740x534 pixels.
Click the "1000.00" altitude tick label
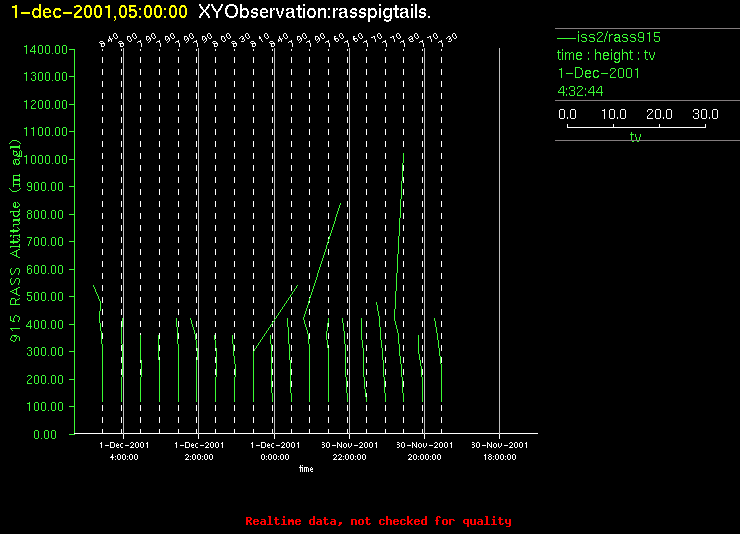tap(45, 159)
